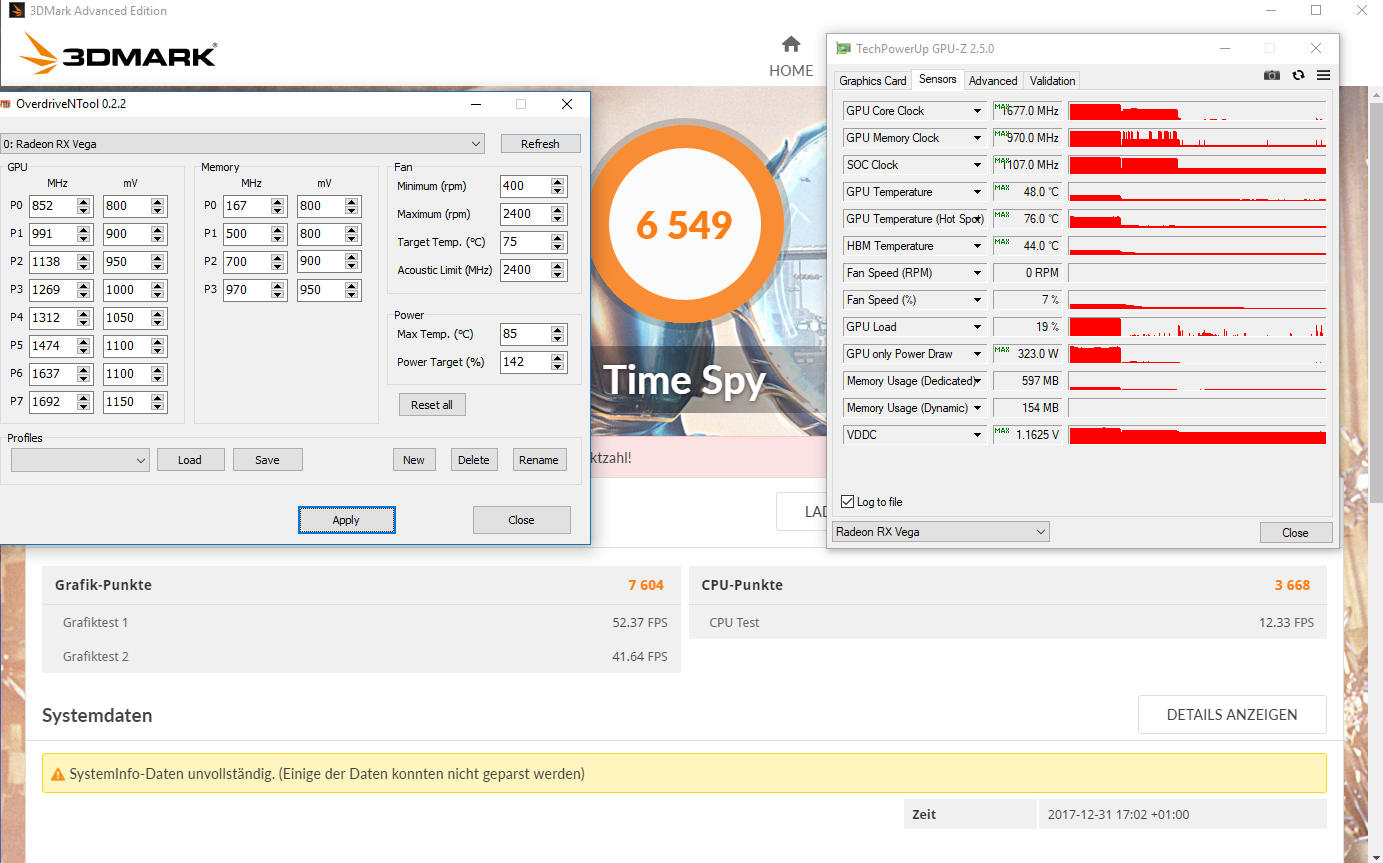
Task: Click the 3DMark logo
Action: coord(119,54)
